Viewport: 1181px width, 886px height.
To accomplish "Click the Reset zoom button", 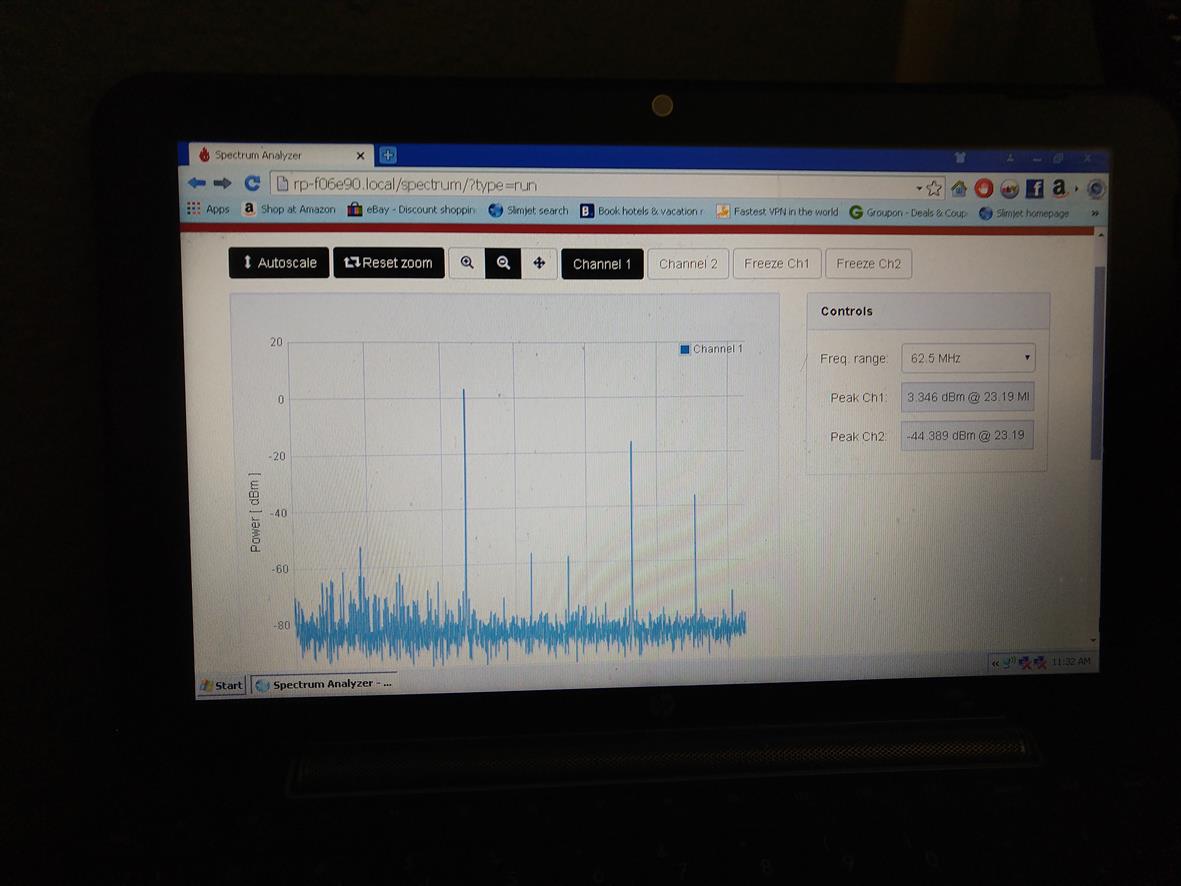I will point(389,263).
